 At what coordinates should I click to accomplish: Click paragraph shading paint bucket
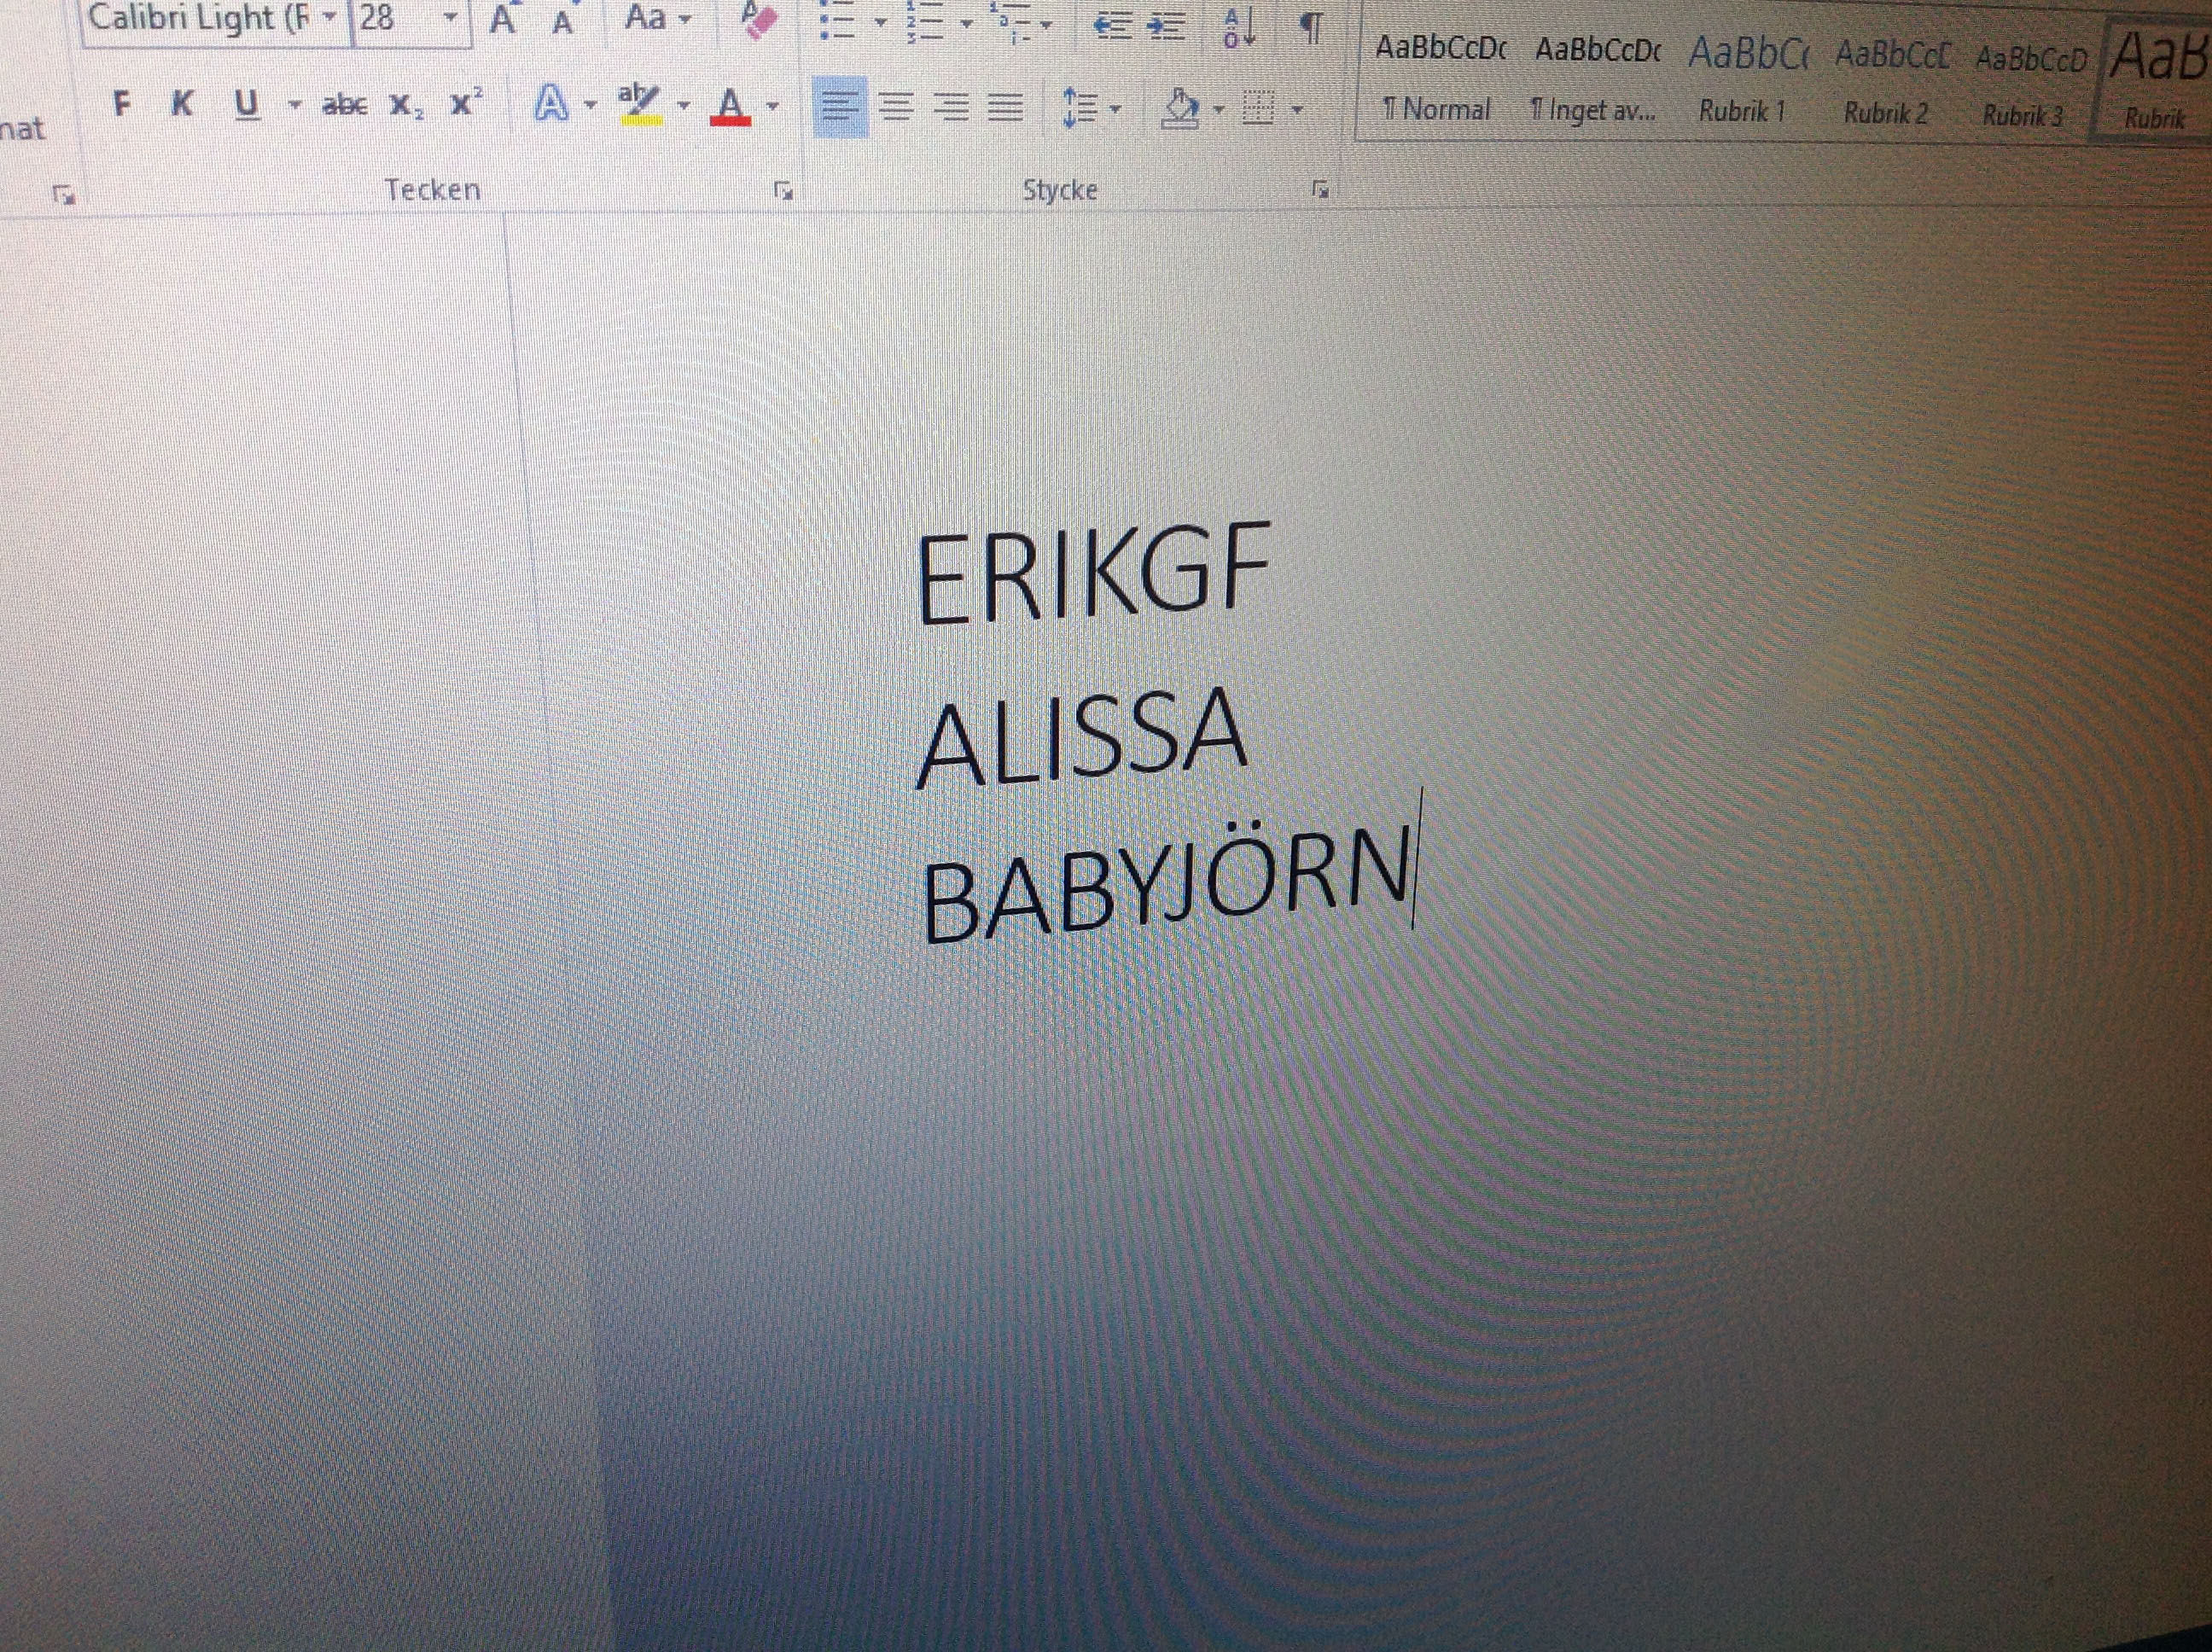(1181, 108)
